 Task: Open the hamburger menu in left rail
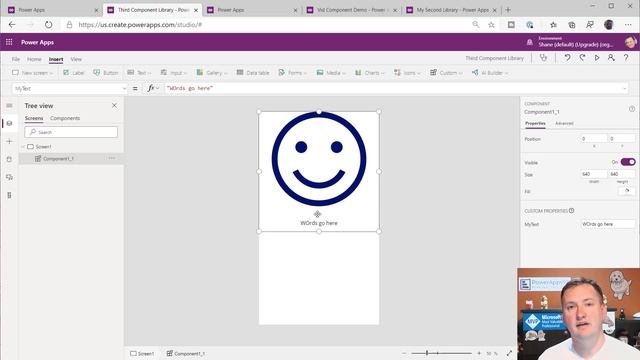(x=9, y=106)
